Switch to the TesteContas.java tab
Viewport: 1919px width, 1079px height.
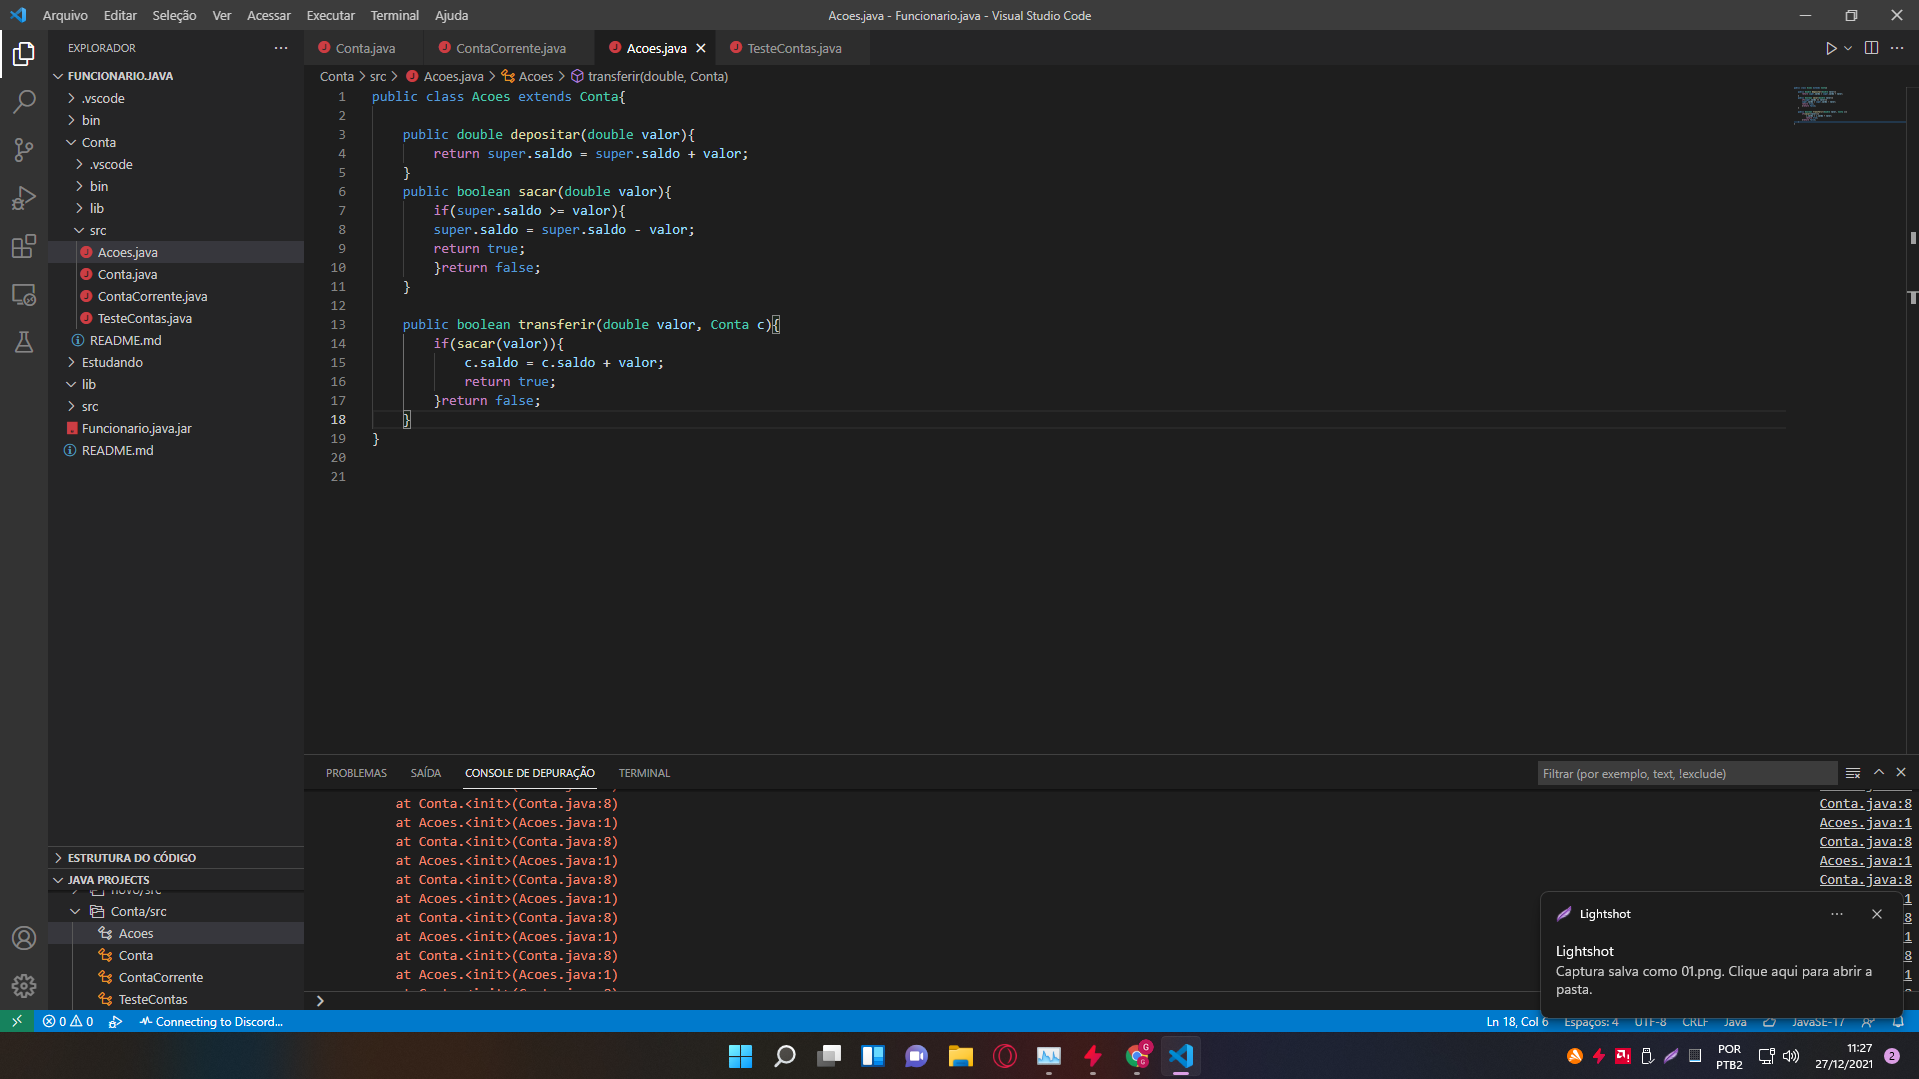(x=794, y=48)
